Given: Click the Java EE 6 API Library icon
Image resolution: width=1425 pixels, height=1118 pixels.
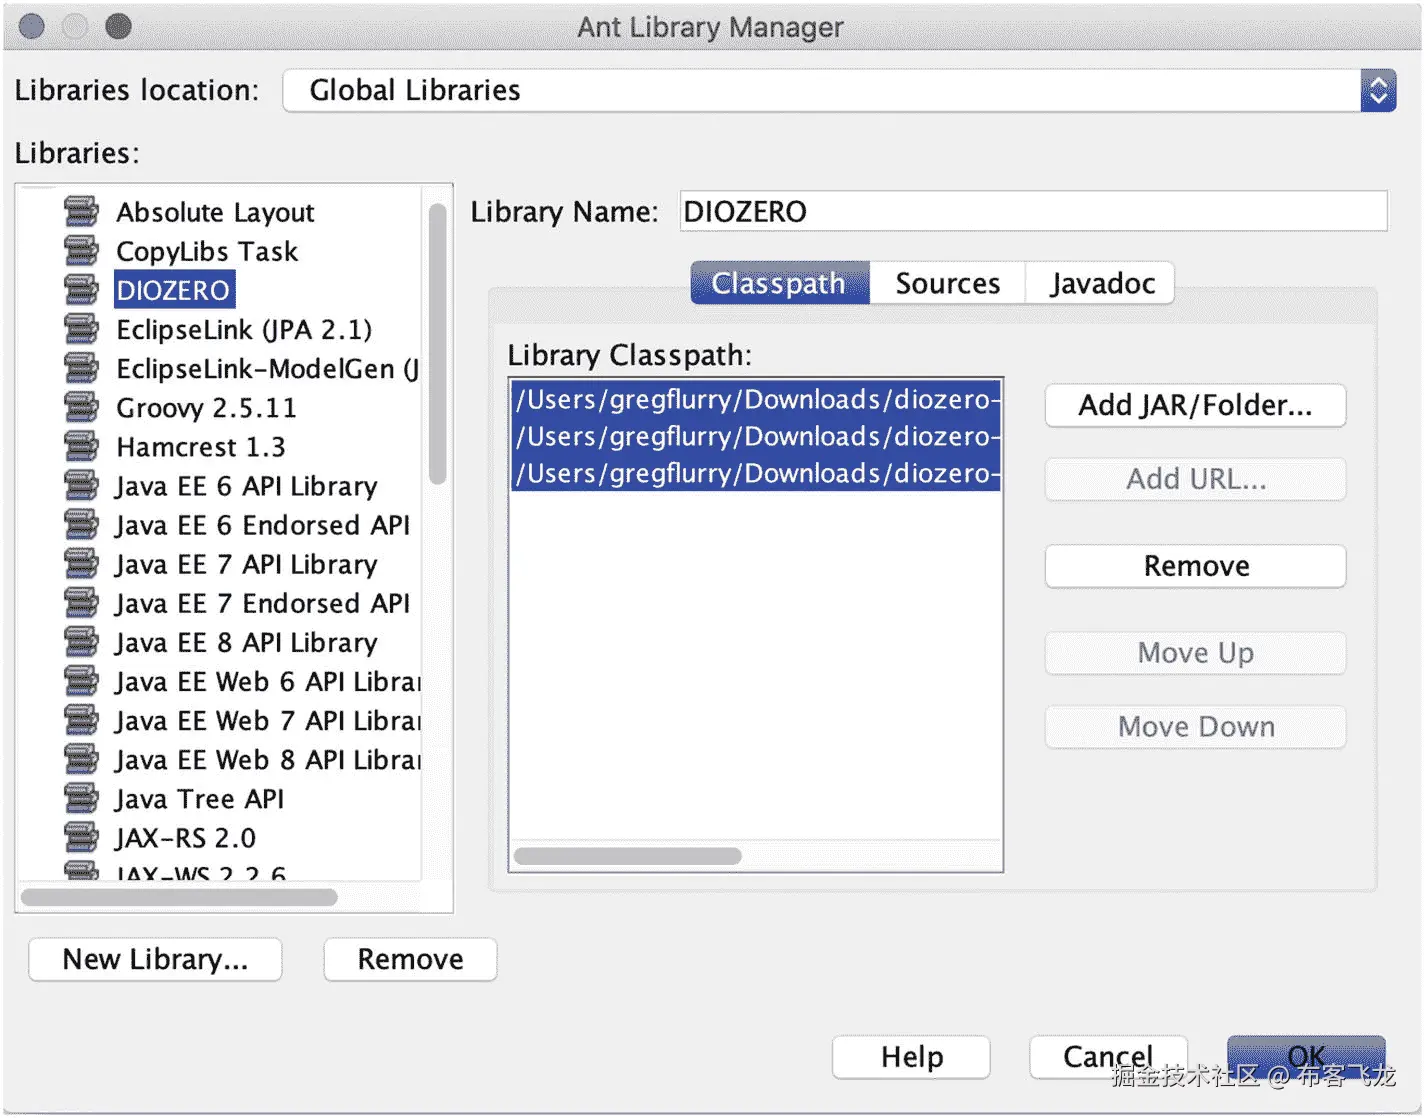Looking at the screenshot, I should (x=81, y=486).
